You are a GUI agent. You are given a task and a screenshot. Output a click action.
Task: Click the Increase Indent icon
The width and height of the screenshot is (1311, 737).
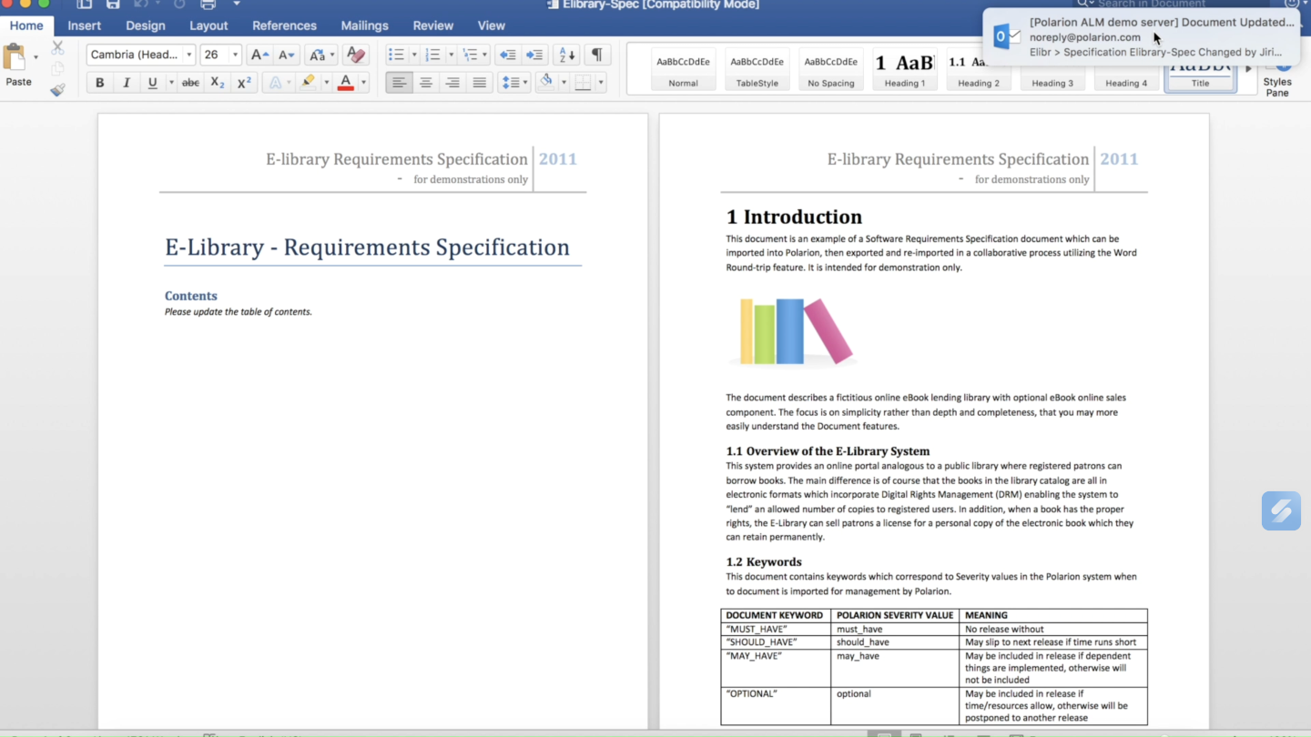tap(535, 55)
